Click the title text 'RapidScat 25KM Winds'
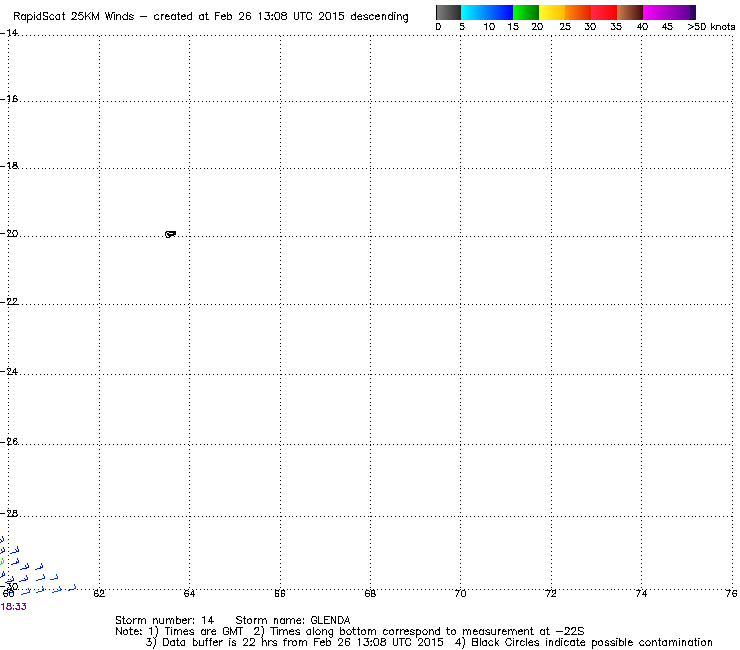 [x=74, y=16]
